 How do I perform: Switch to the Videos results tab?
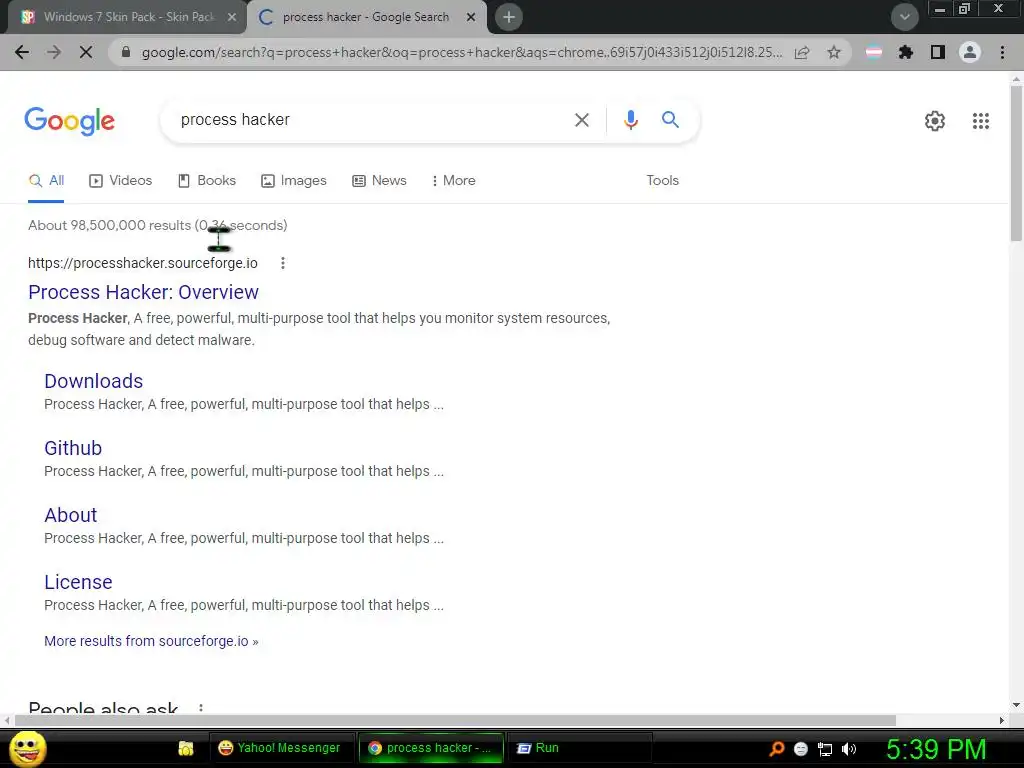click(x=121, y=181)
